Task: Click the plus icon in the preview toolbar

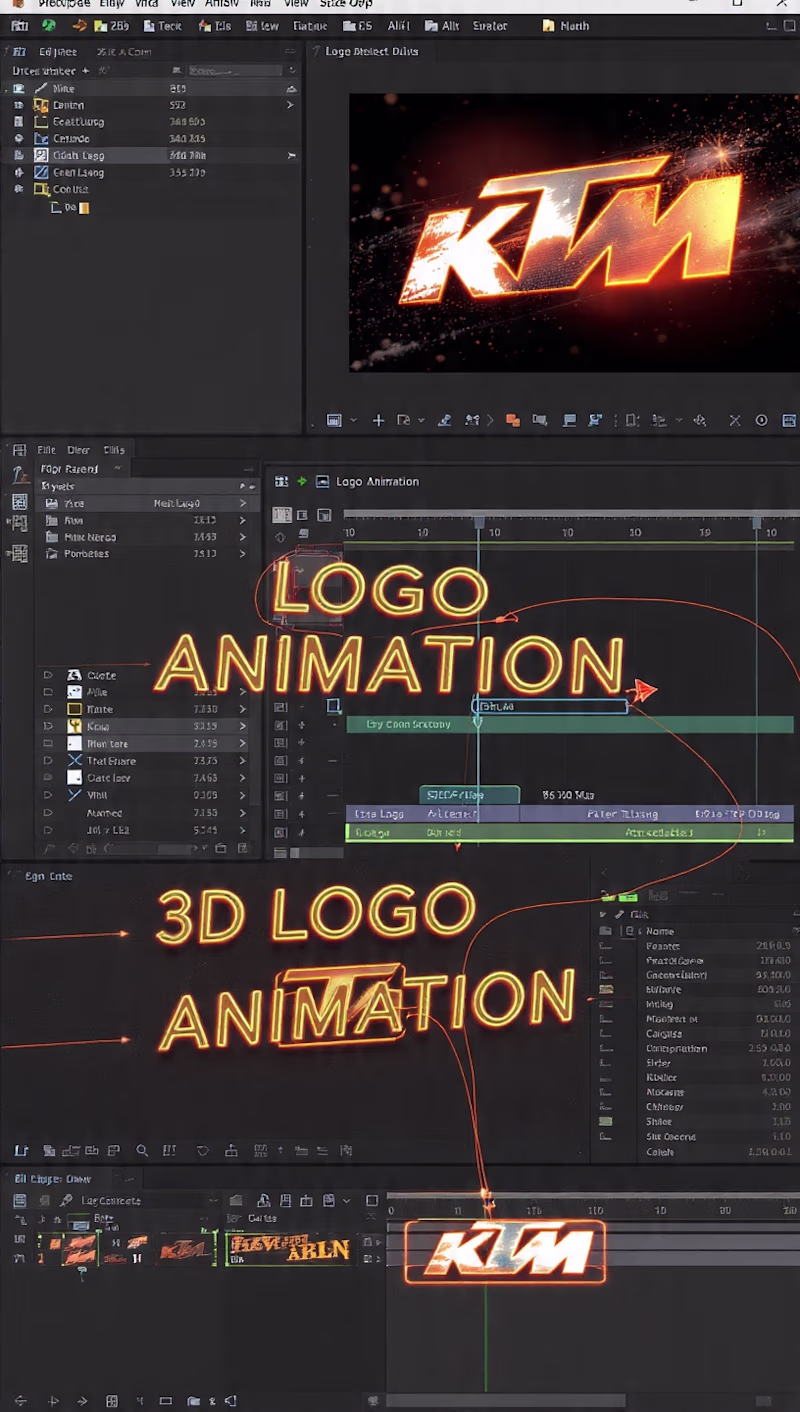Action: [378, 421]
